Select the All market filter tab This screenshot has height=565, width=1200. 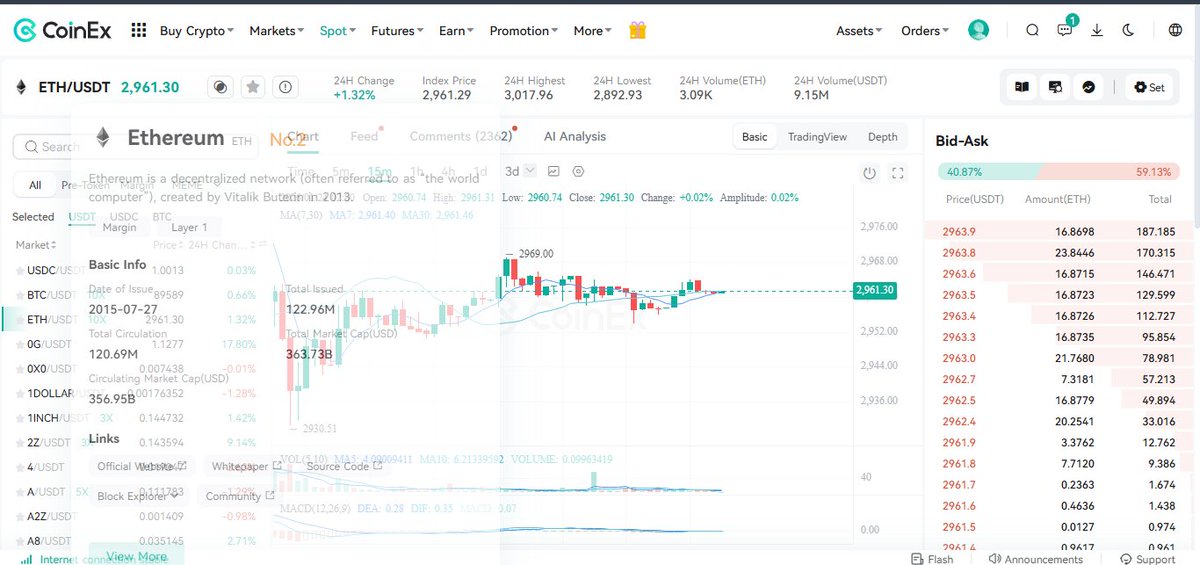[x=35, y=185]
